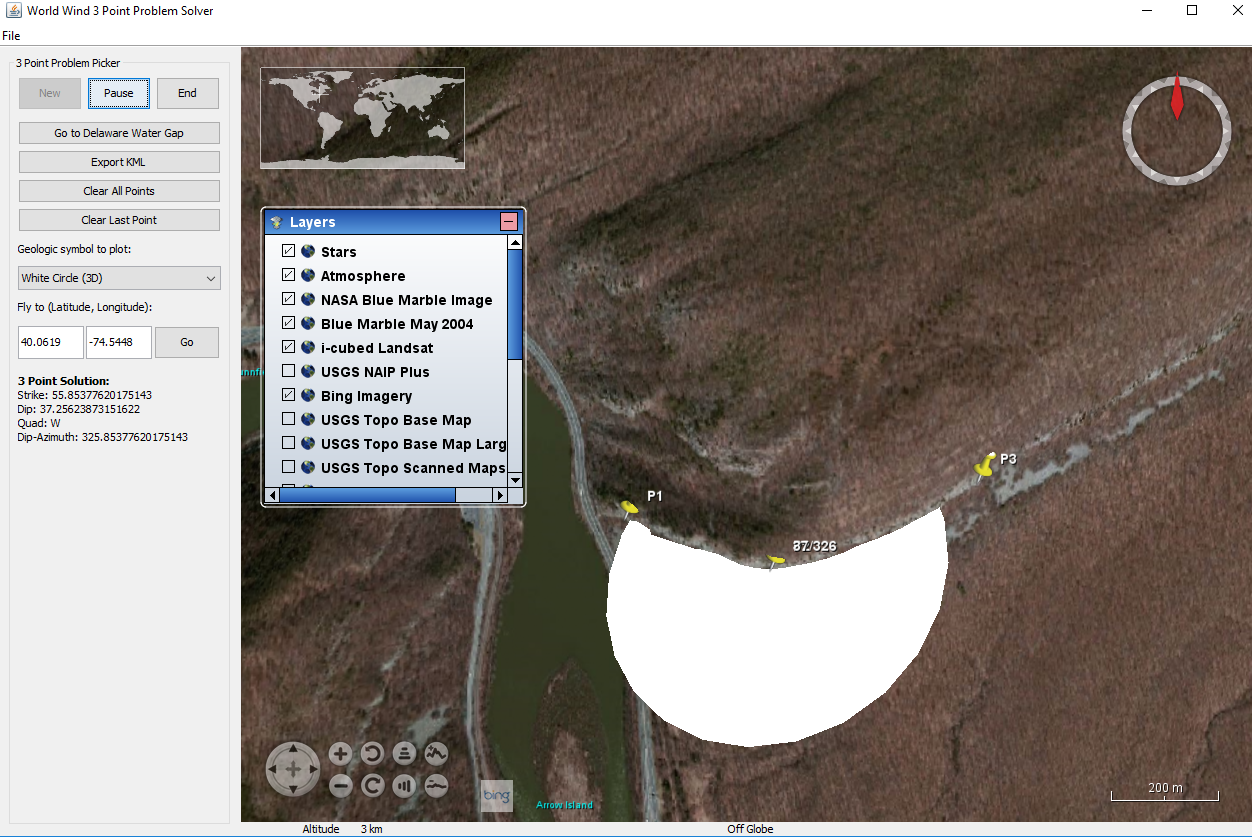Click the compass in the map corner

[1177, 130]
